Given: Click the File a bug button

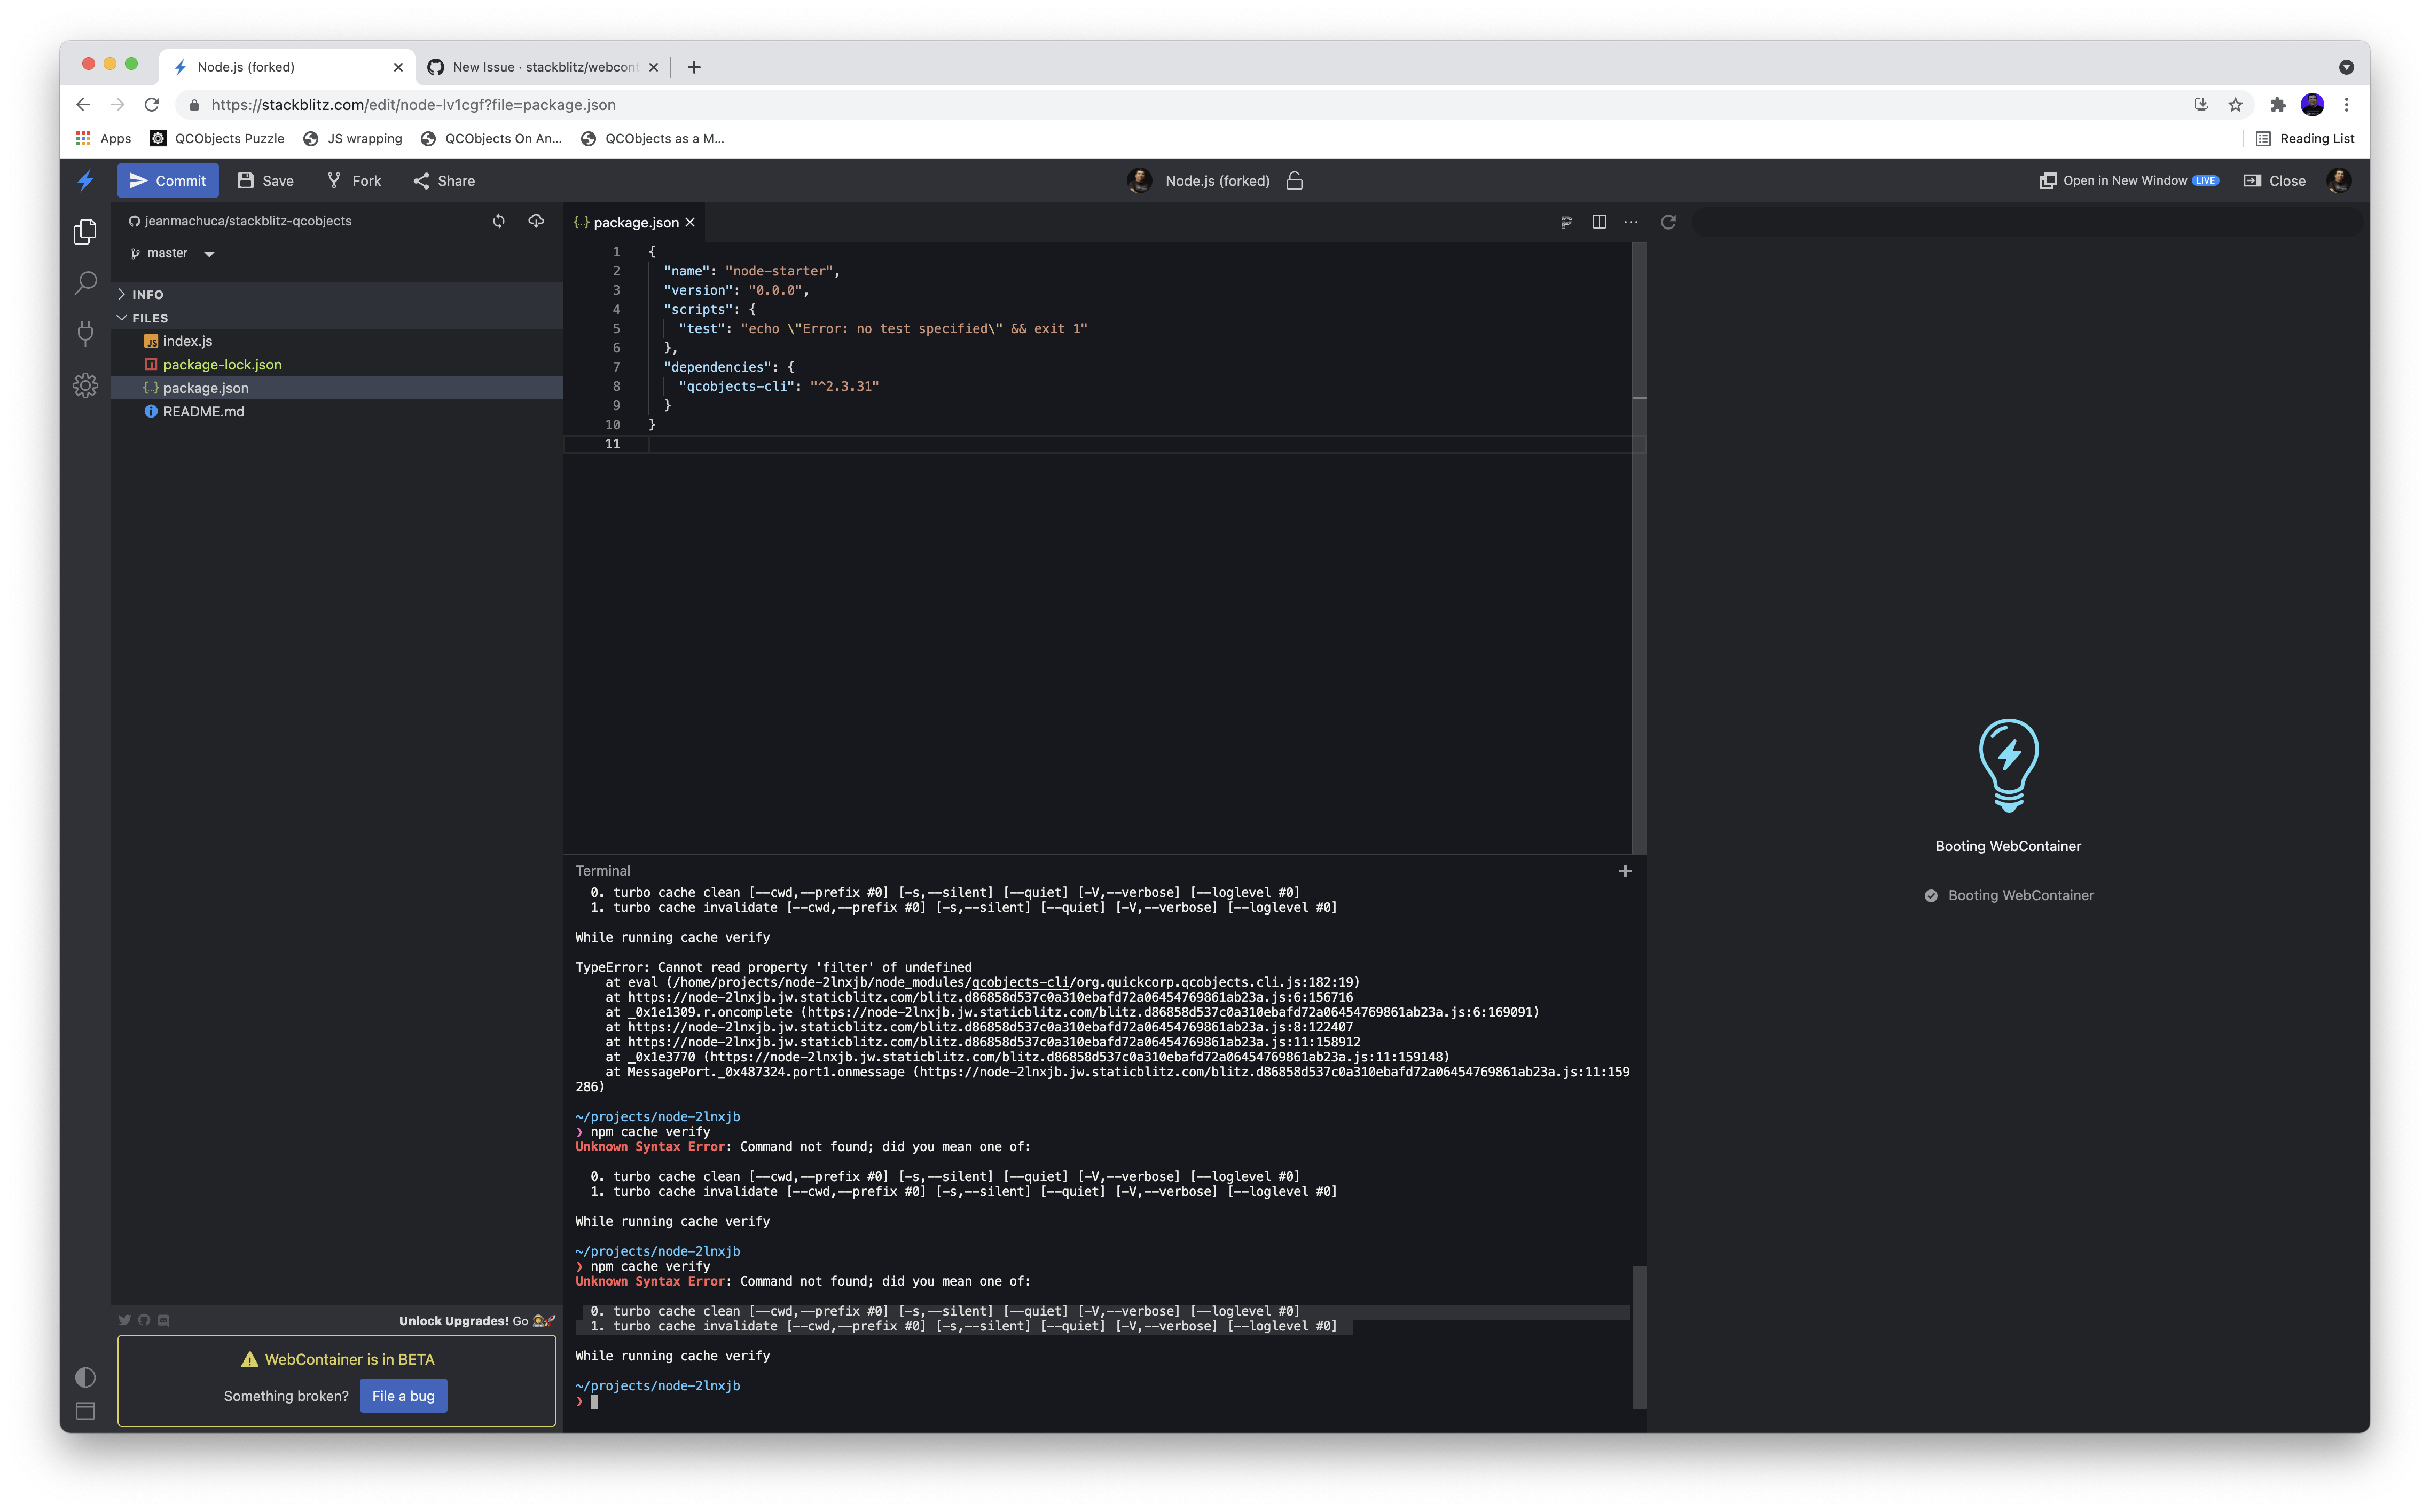Looking at the screenshot, I should [403, 1395].
